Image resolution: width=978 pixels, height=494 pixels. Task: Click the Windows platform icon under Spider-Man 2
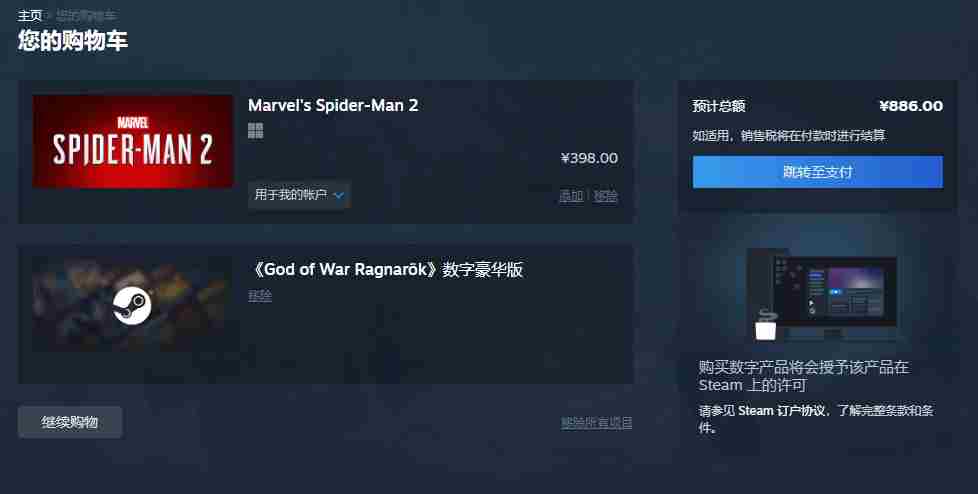(x=256, y=130)
